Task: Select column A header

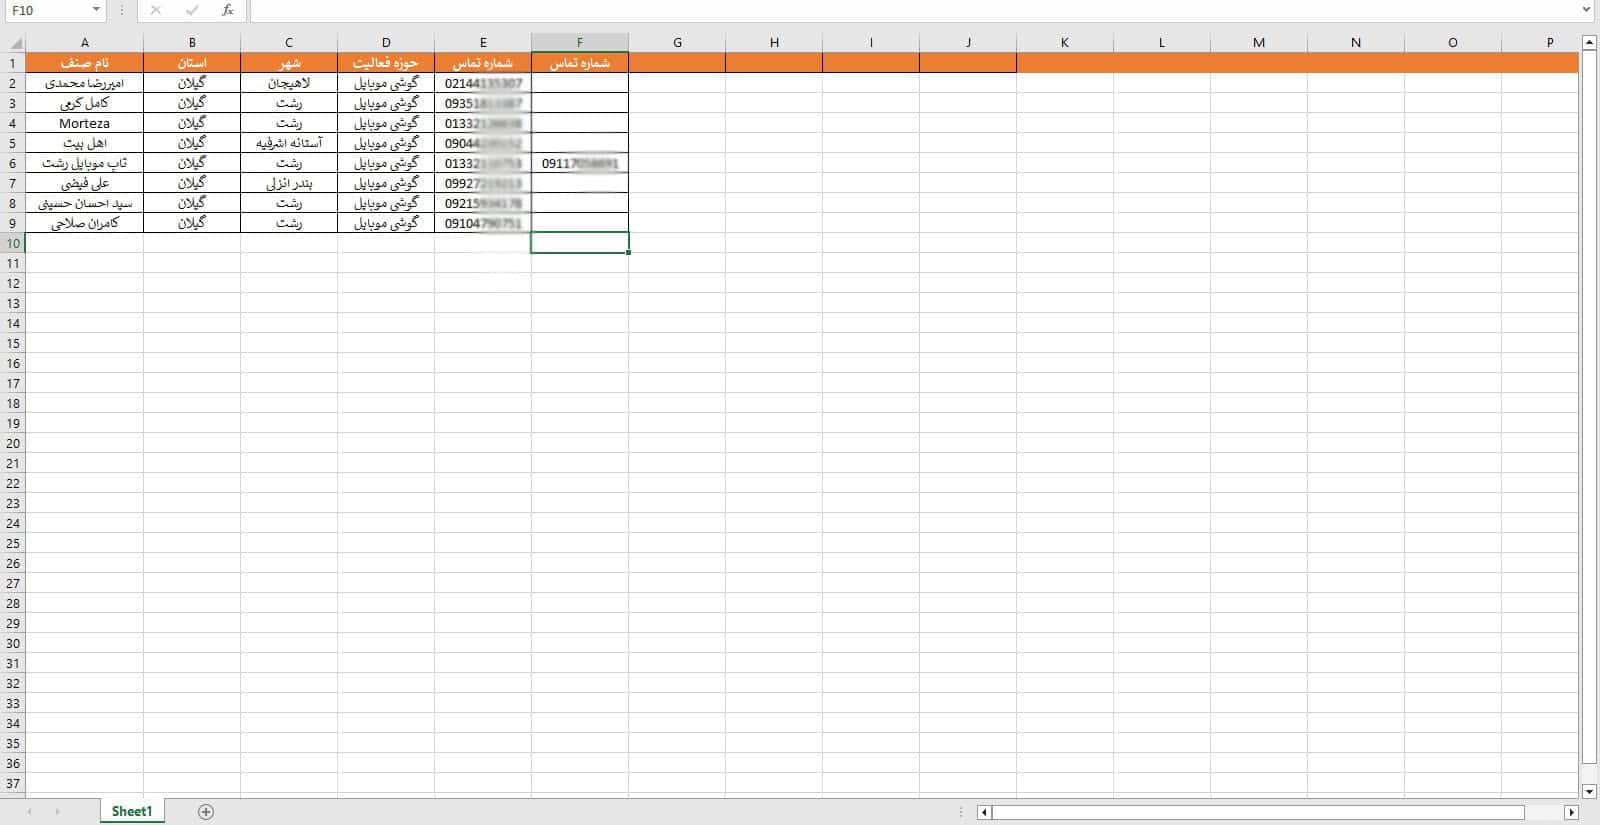Action: click(x=85, y=43)
